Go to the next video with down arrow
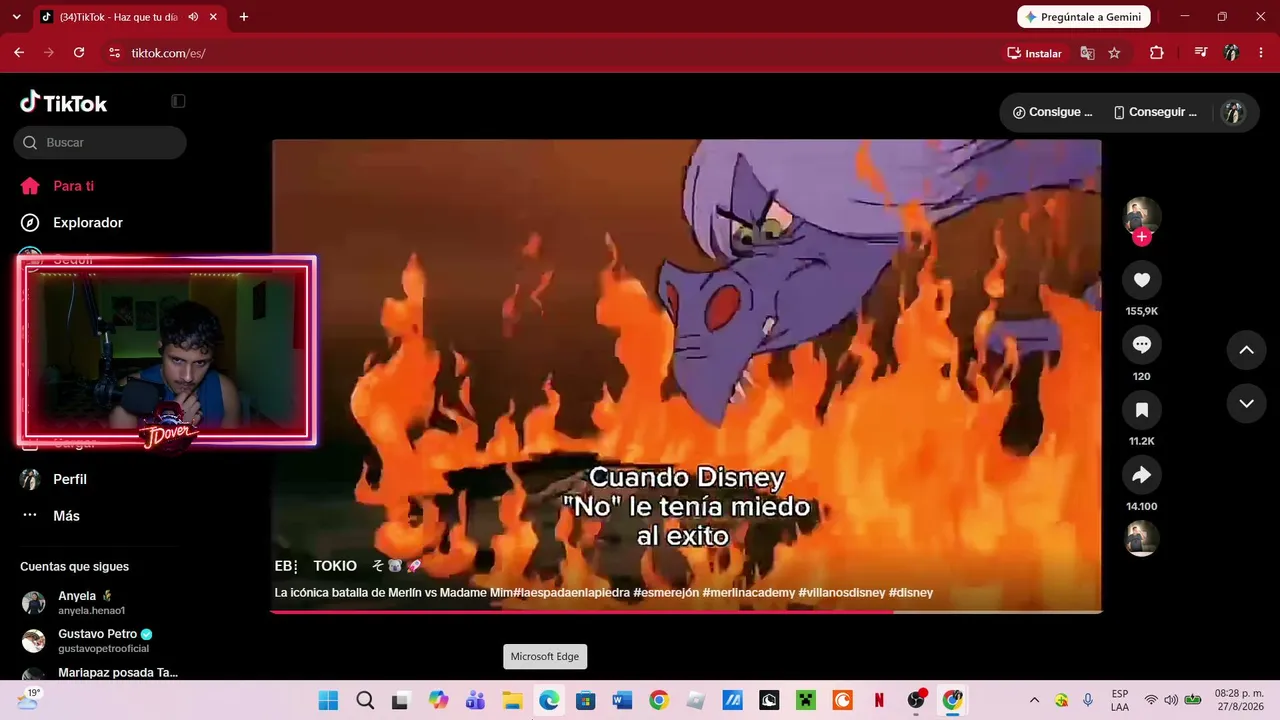This screenshot has height=720, width=1280. pos(1246,404)
